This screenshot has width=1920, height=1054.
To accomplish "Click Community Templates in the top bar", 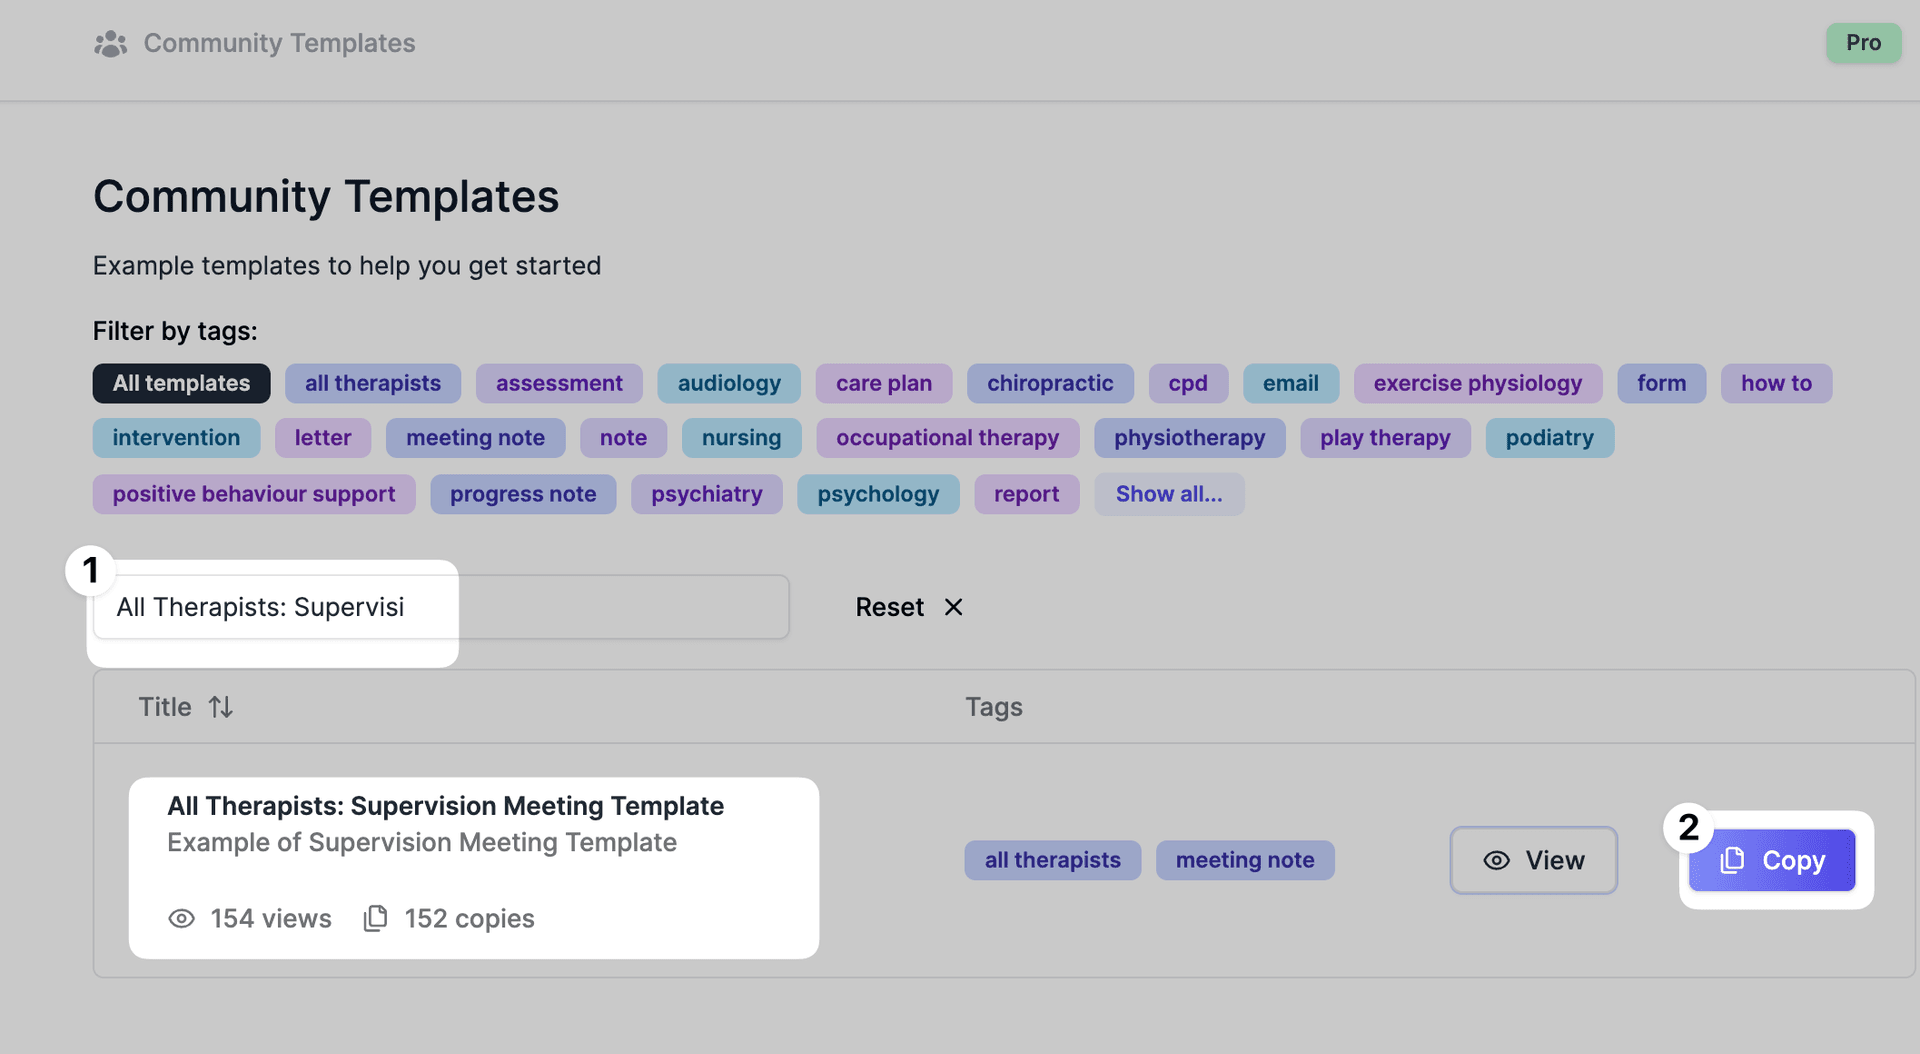I will 279,43.
